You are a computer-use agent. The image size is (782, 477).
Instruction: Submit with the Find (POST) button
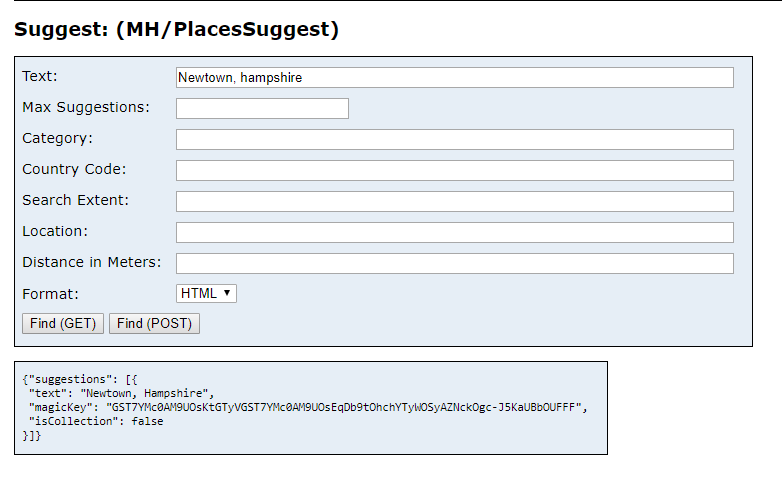154,323
